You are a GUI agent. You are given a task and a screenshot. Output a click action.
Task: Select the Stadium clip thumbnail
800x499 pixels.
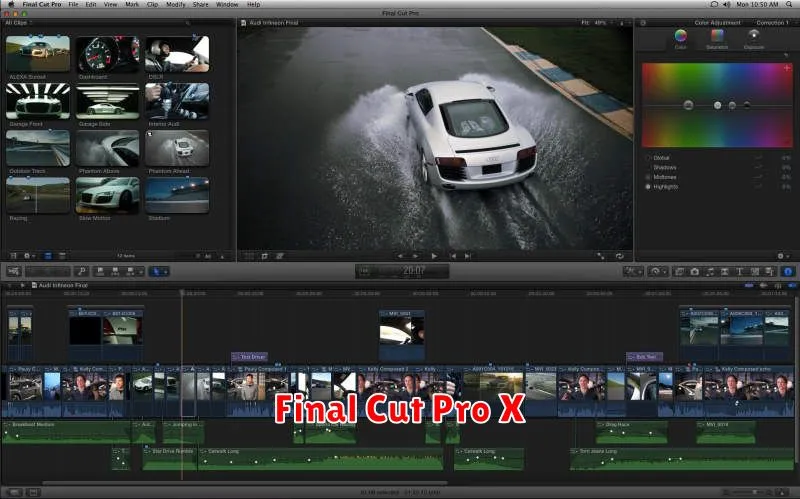177,195
